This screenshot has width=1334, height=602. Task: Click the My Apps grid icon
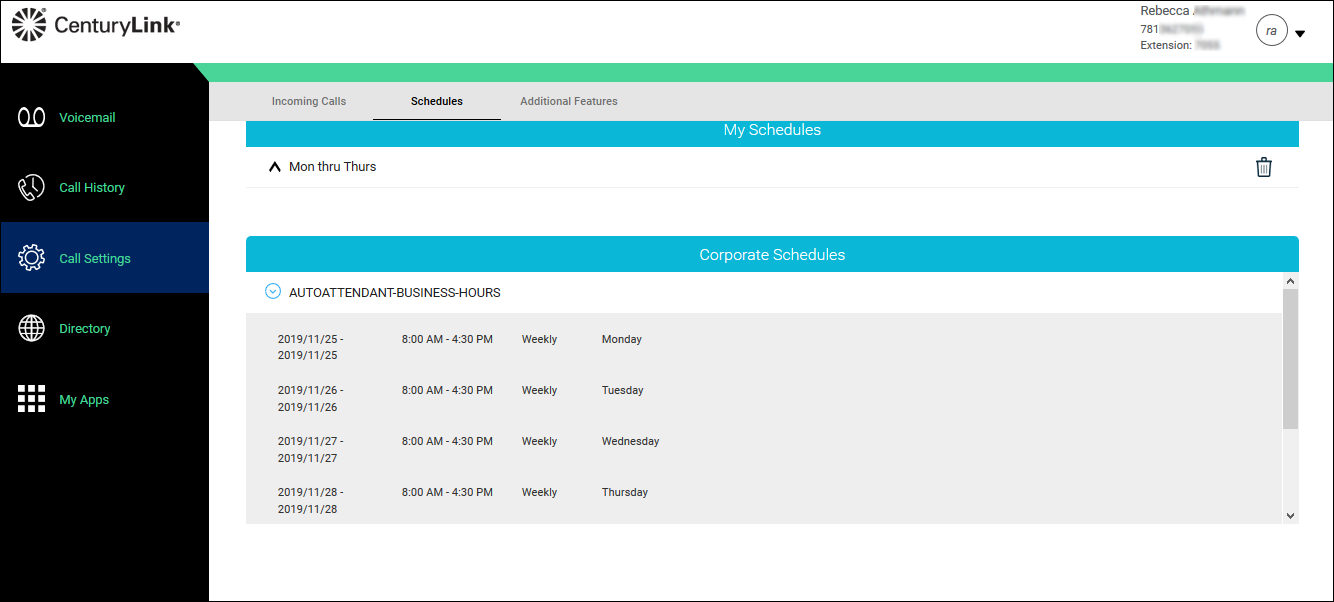[32, 399]
